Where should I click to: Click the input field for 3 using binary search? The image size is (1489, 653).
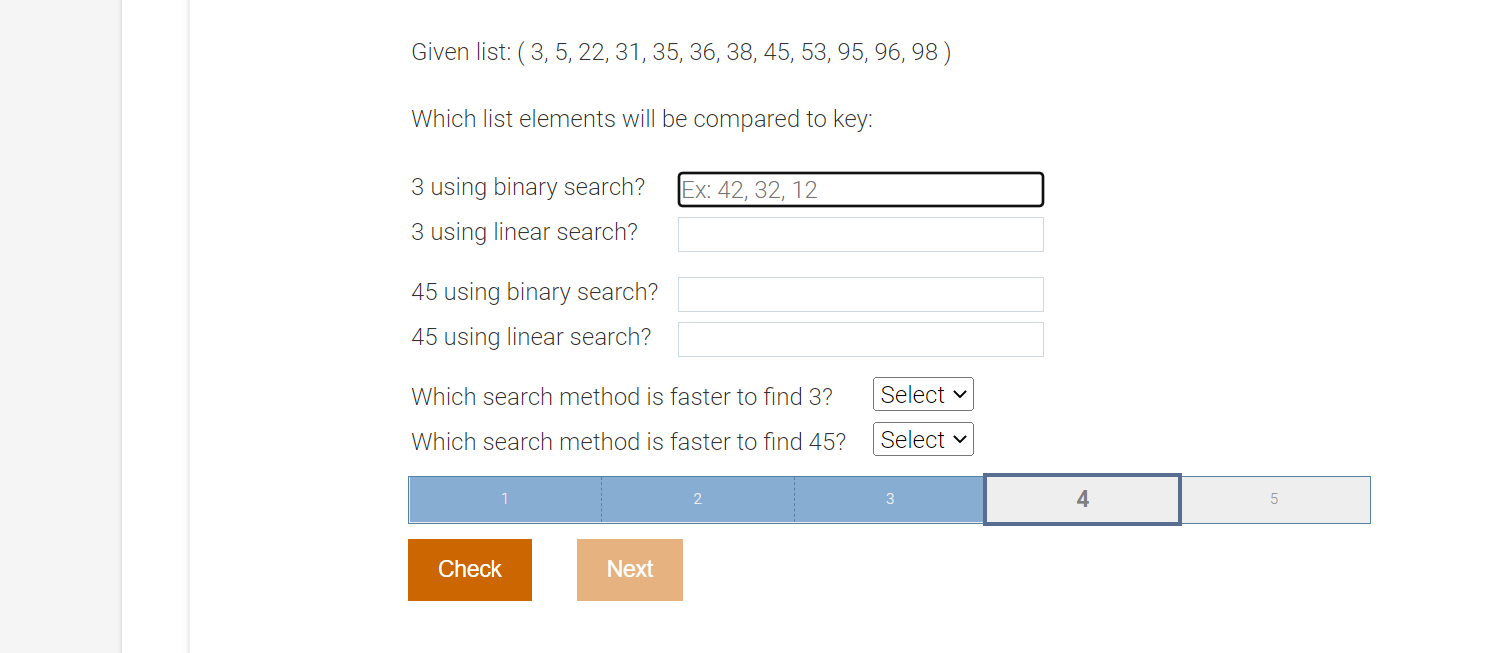tap(860, 189)
